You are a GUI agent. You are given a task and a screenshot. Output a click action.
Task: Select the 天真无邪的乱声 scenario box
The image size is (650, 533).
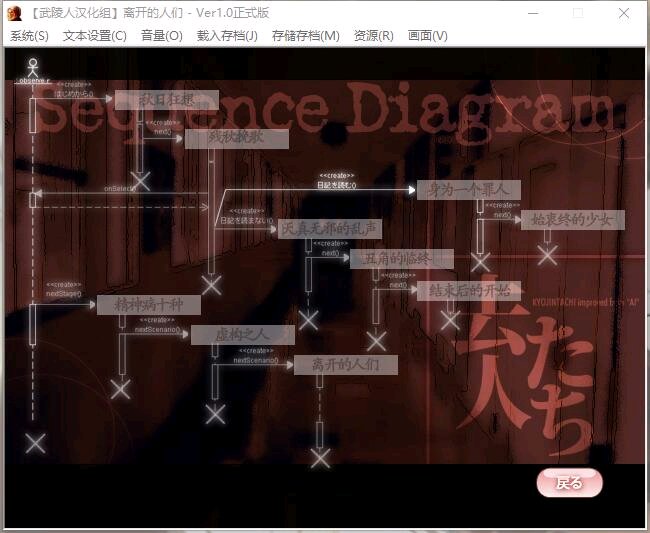pos(330,229)
